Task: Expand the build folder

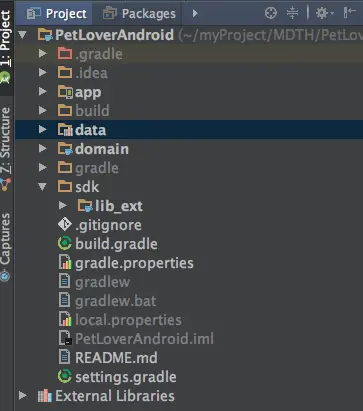Action: pos(43,110)
